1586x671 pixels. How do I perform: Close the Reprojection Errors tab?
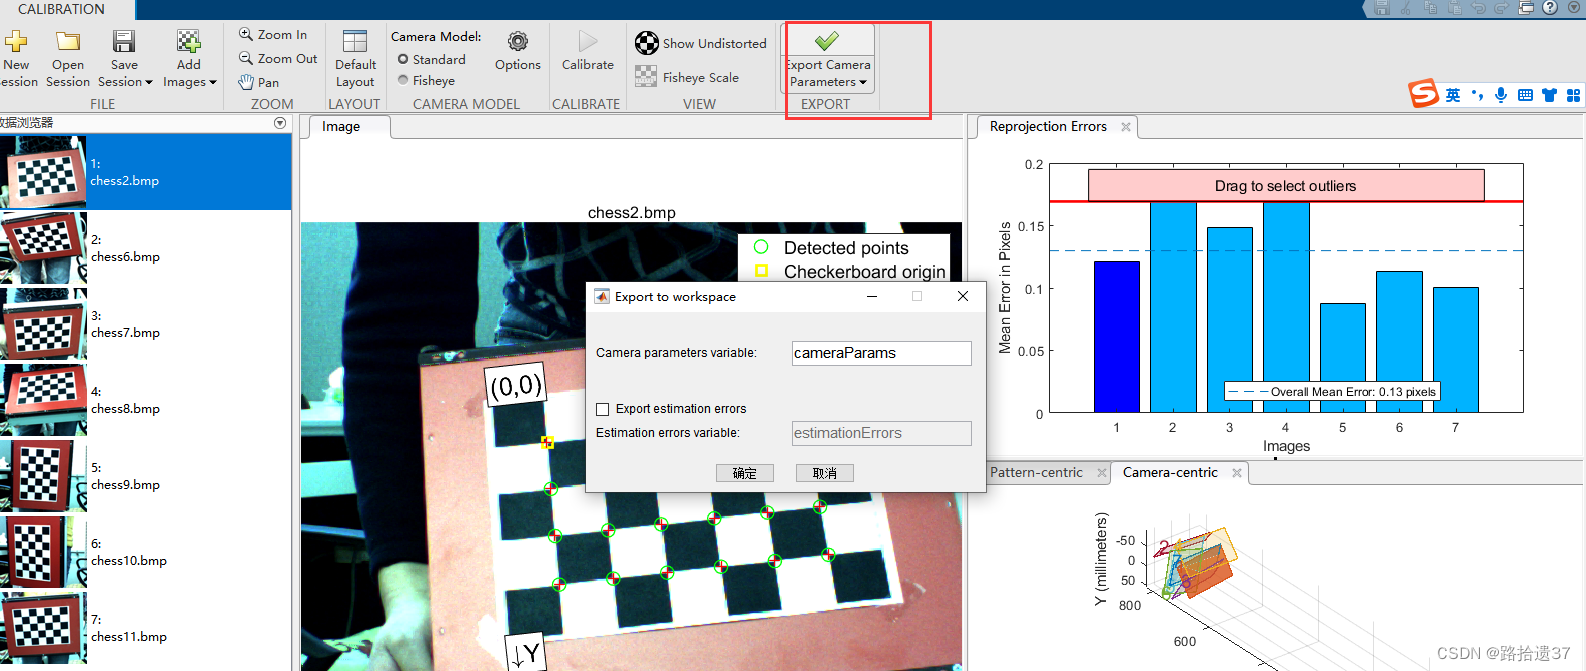click(x=1126, y=127)
